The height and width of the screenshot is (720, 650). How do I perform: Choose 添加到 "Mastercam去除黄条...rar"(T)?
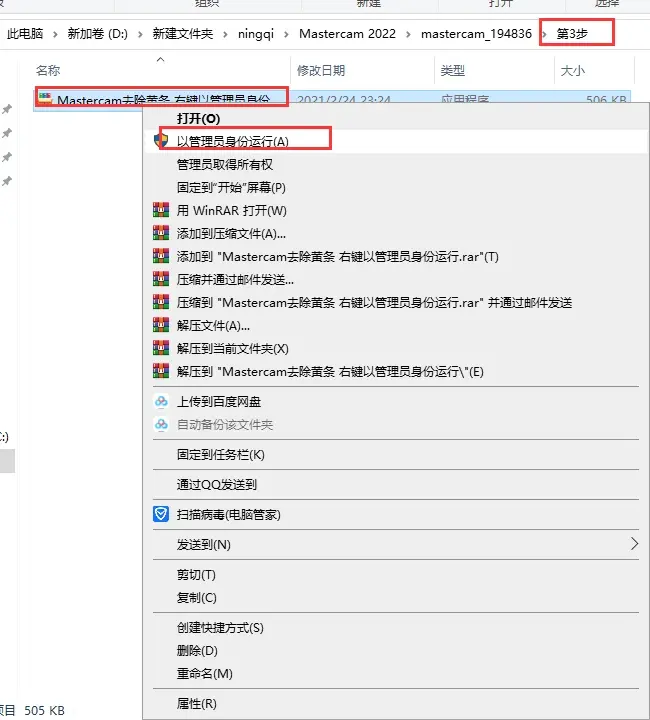tap(338, 256)
